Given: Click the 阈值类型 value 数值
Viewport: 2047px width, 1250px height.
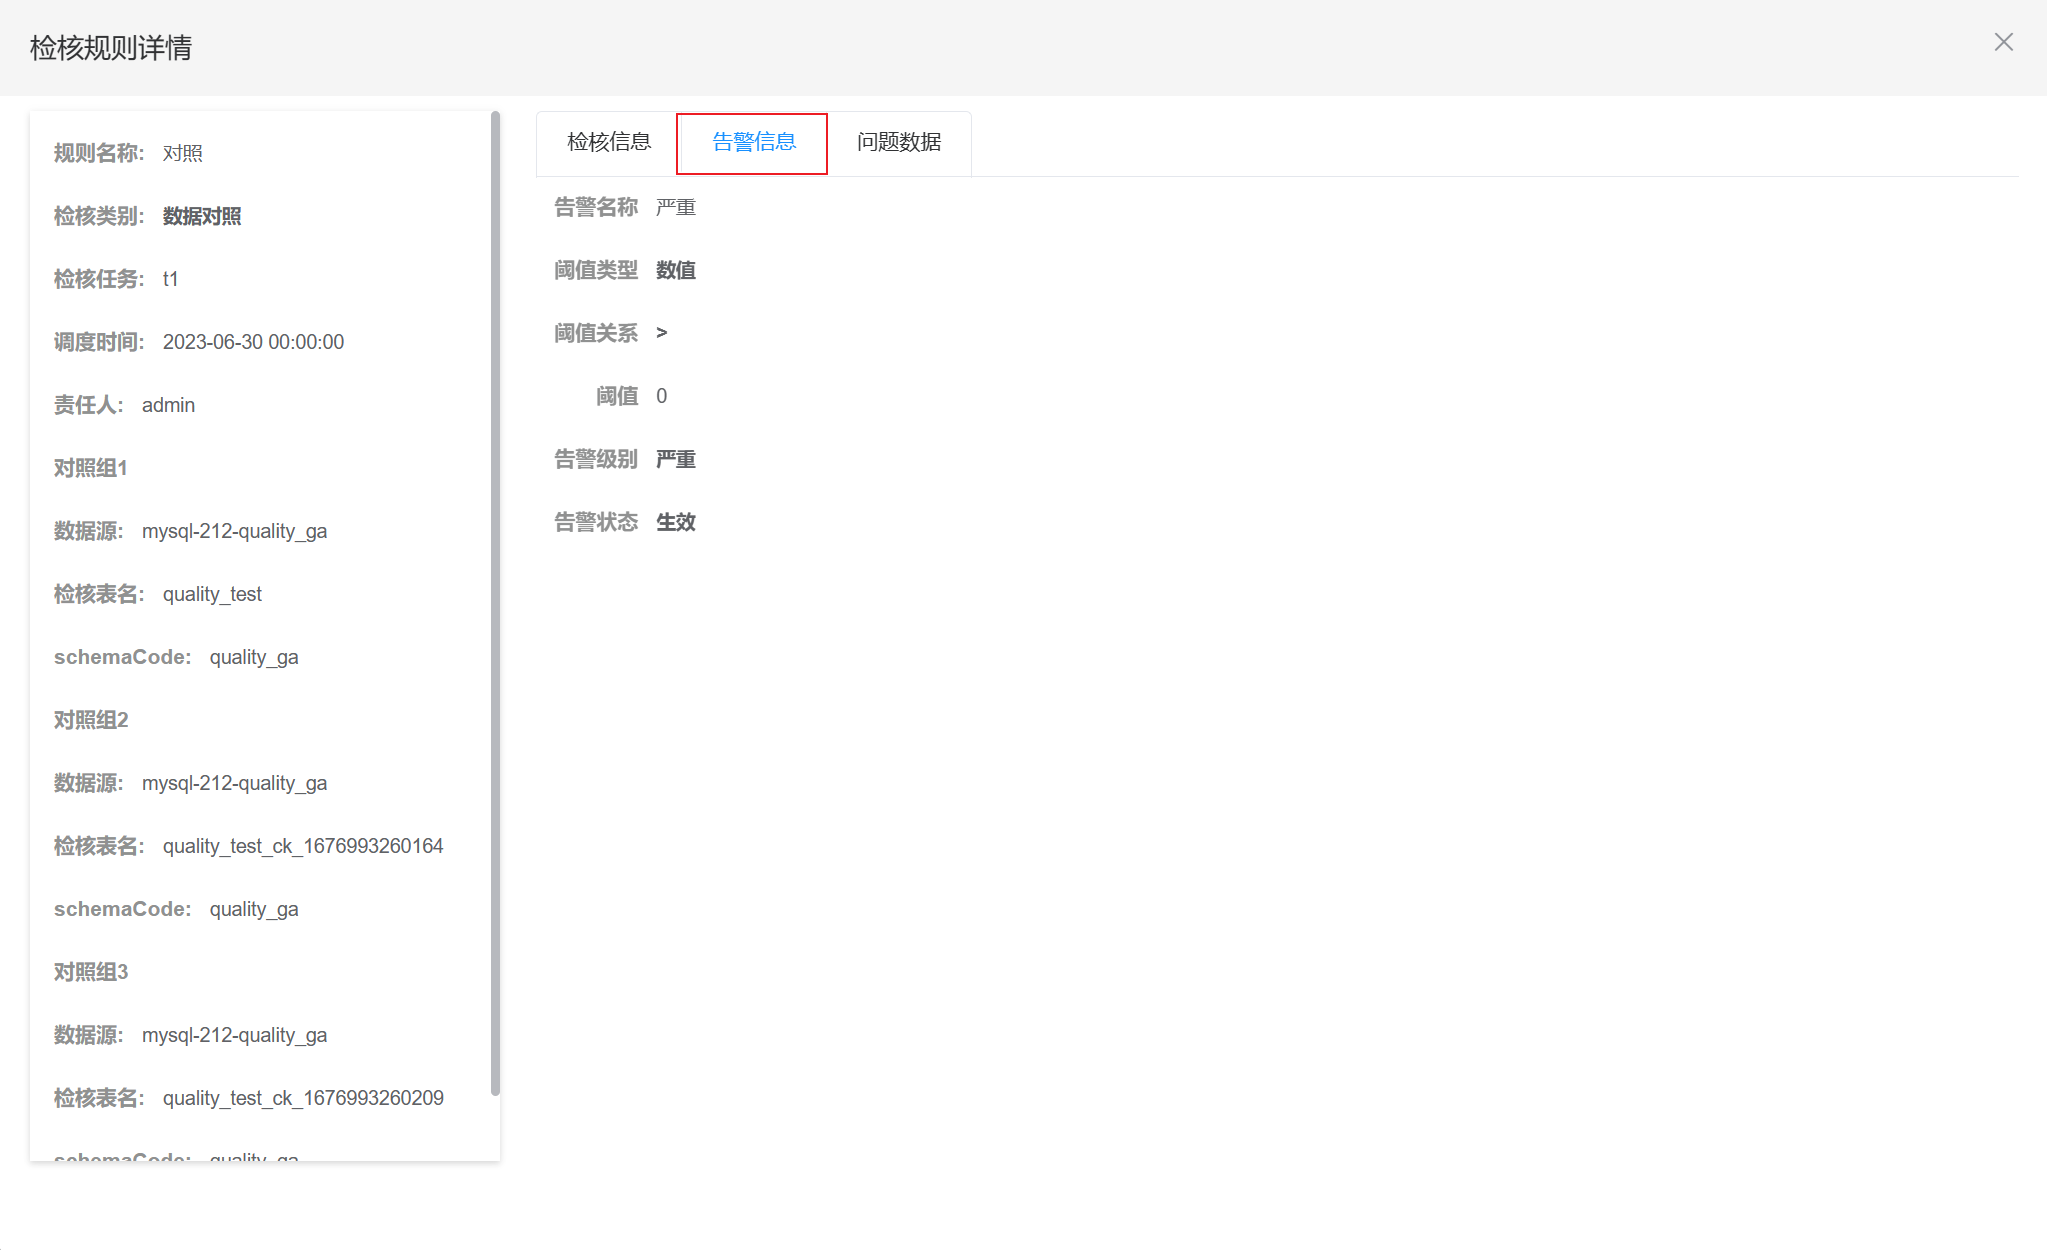Looking at the screenshot, I should pos(675,270).
